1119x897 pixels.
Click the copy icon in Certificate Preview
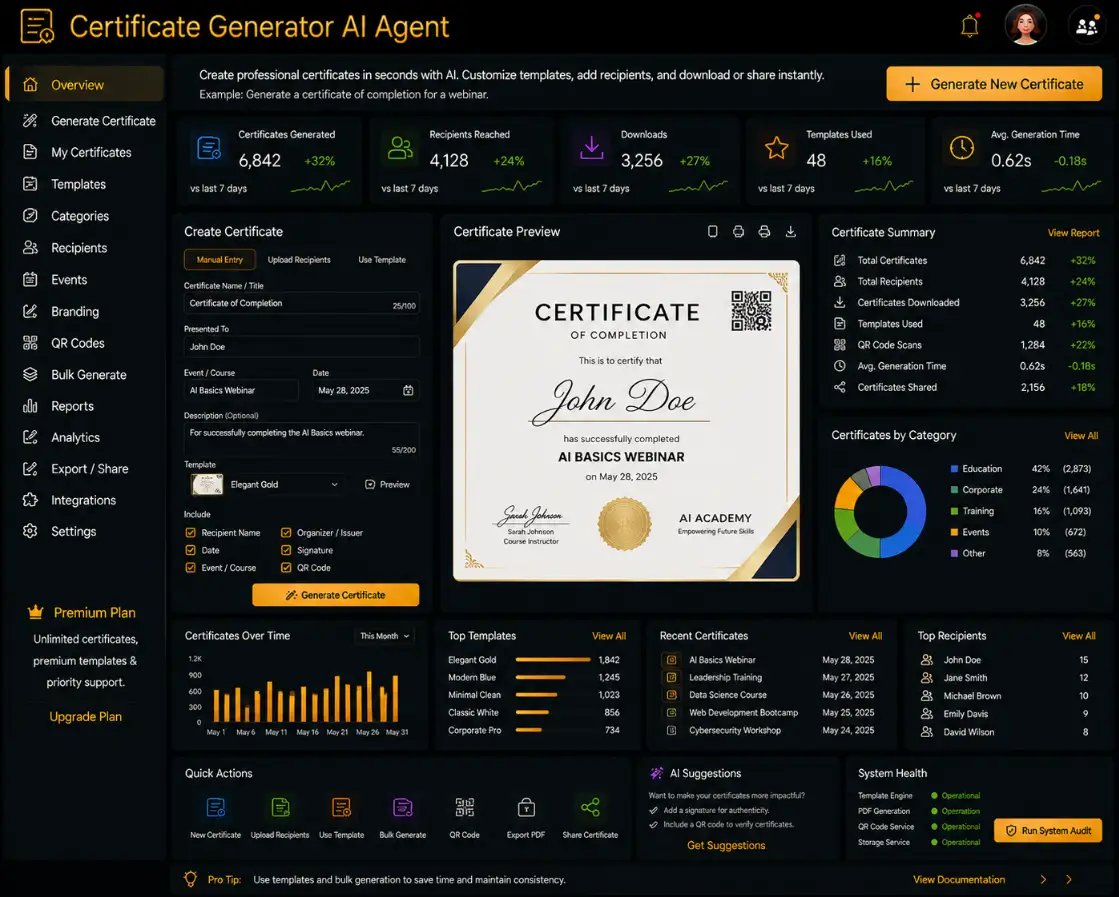tap(712, 231)
